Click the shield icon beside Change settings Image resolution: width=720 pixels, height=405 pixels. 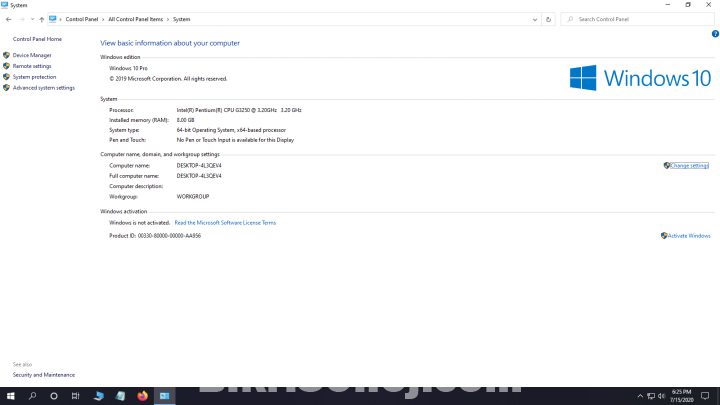(667, 165)
